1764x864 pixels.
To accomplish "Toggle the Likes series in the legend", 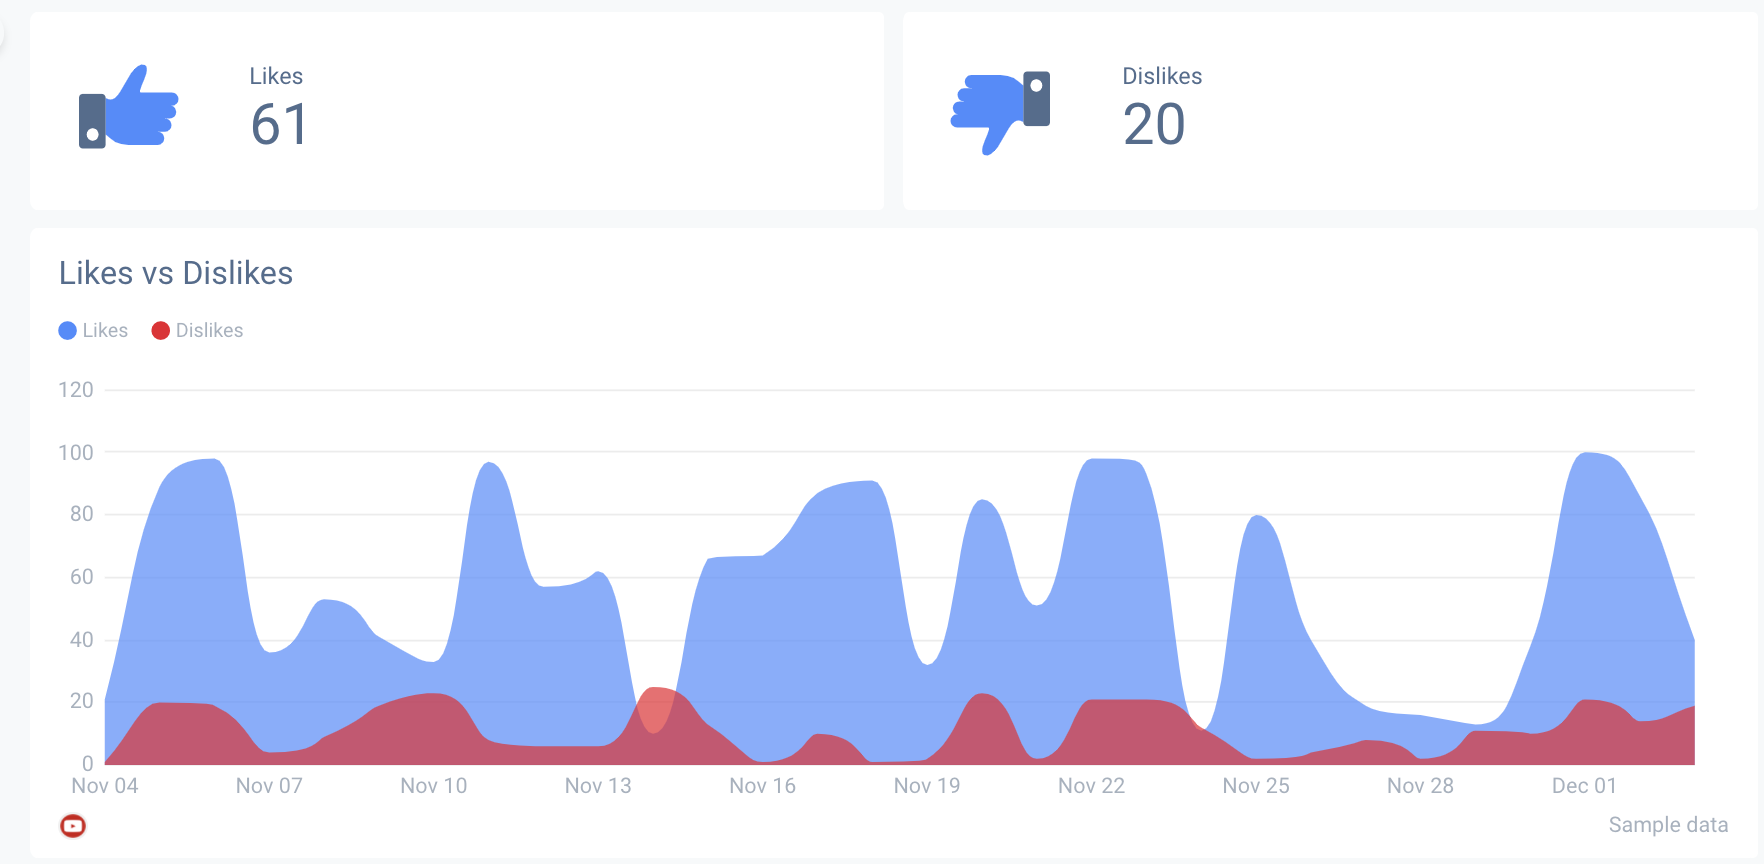I will point(93,330).
